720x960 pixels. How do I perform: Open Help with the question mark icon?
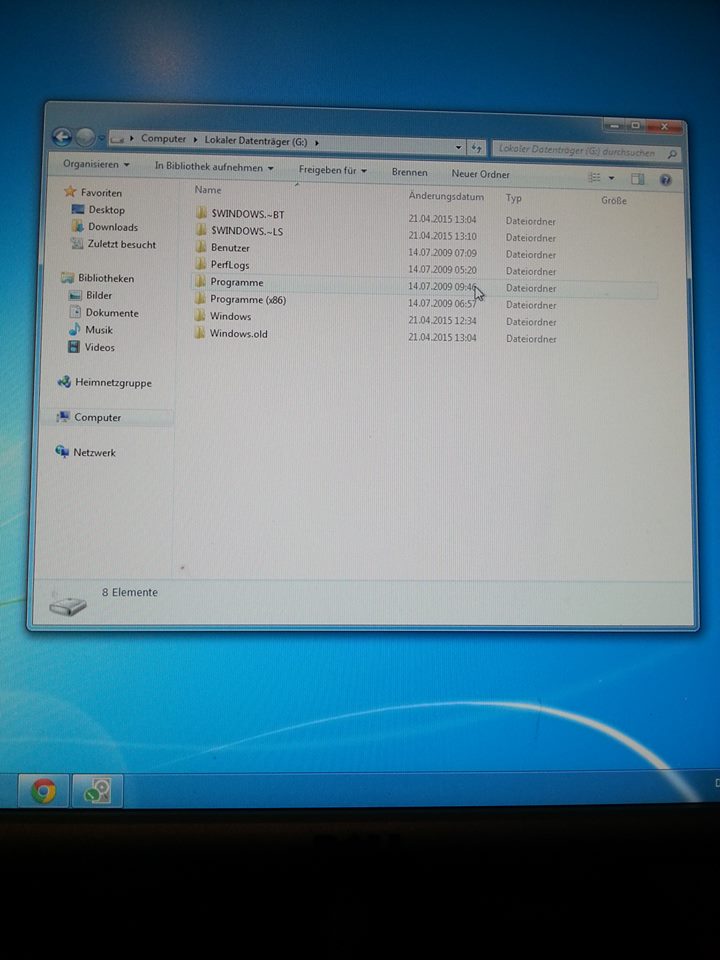(666, 179)
